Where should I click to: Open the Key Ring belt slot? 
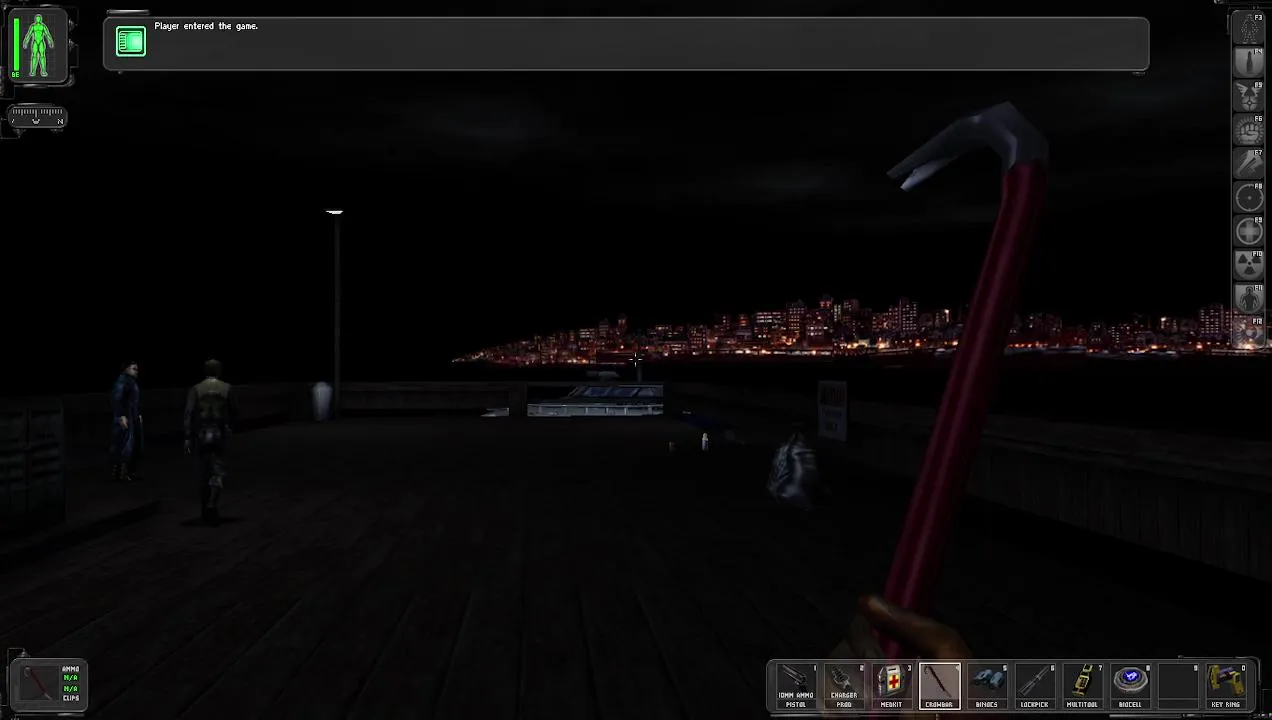[x=1227, y=686]
